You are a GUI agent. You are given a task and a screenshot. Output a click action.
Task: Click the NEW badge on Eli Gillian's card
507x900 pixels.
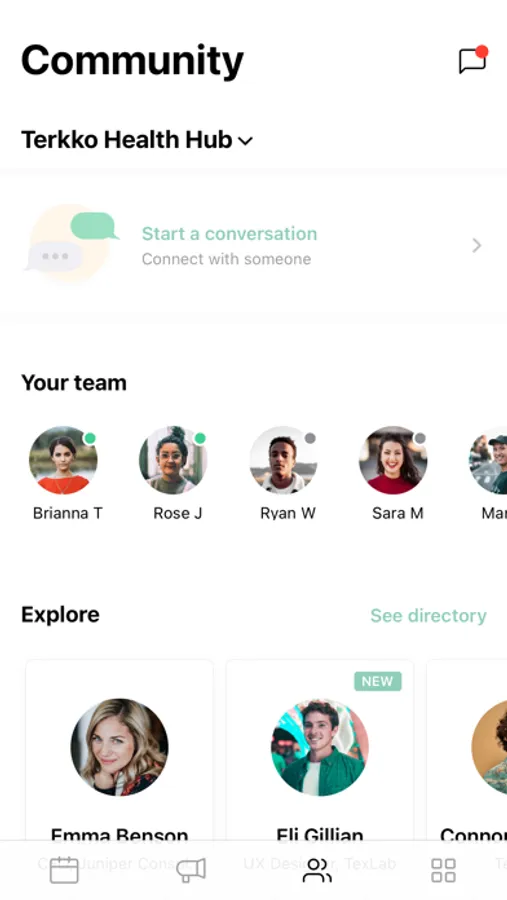pos(377,681)
